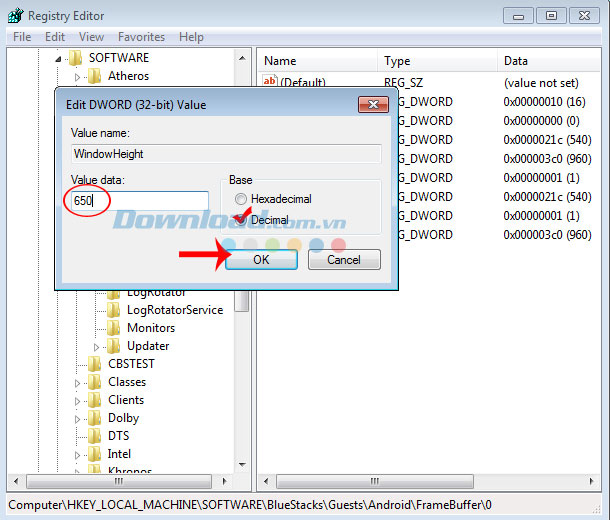This screenshot has height=520, width=610.
Task: Open the View menu
Action: tap(91, 37)
